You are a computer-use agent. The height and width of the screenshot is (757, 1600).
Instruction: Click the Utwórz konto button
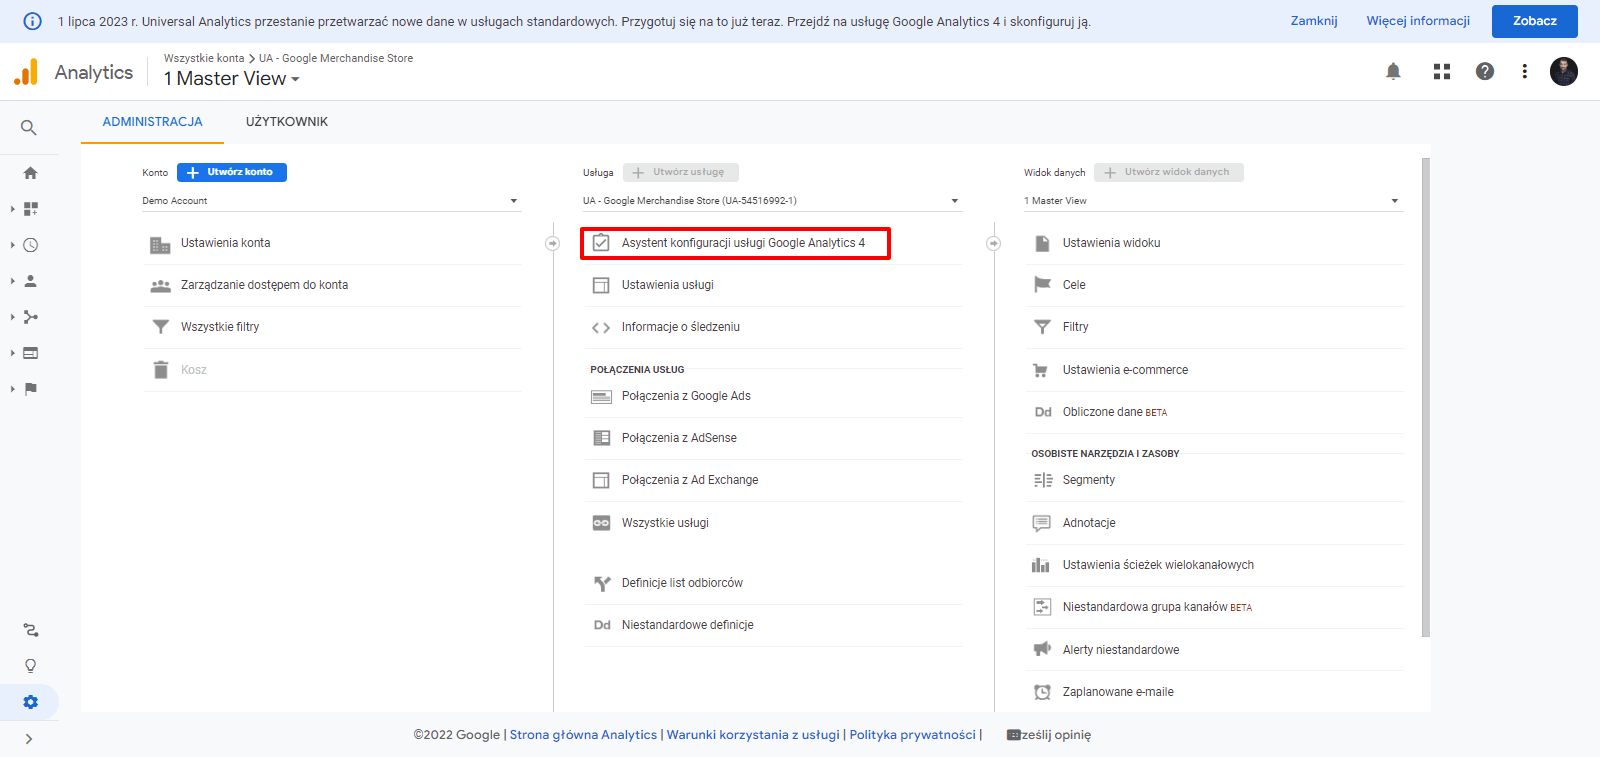232,172
